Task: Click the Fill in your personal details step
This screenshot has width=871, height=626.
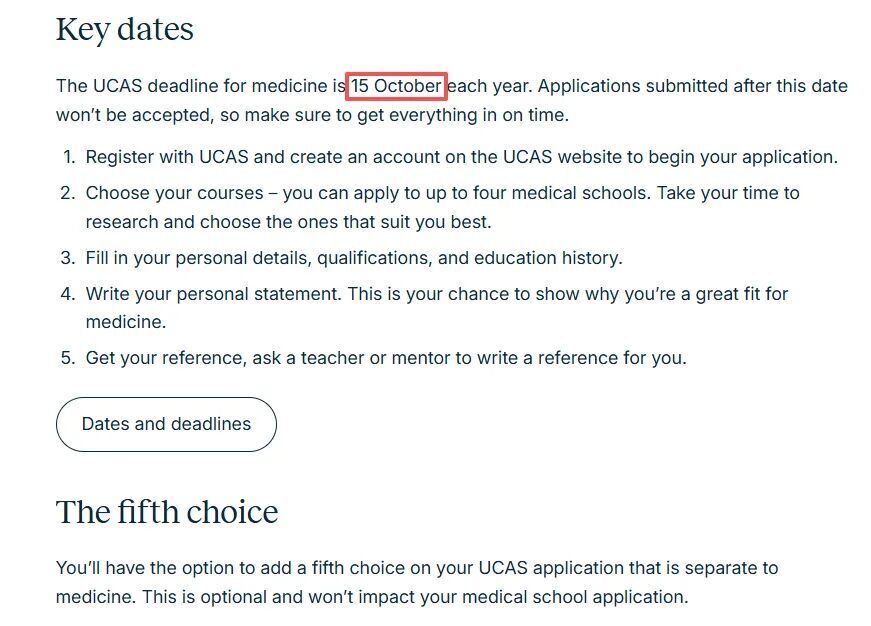Action: [x=353, y=258]
